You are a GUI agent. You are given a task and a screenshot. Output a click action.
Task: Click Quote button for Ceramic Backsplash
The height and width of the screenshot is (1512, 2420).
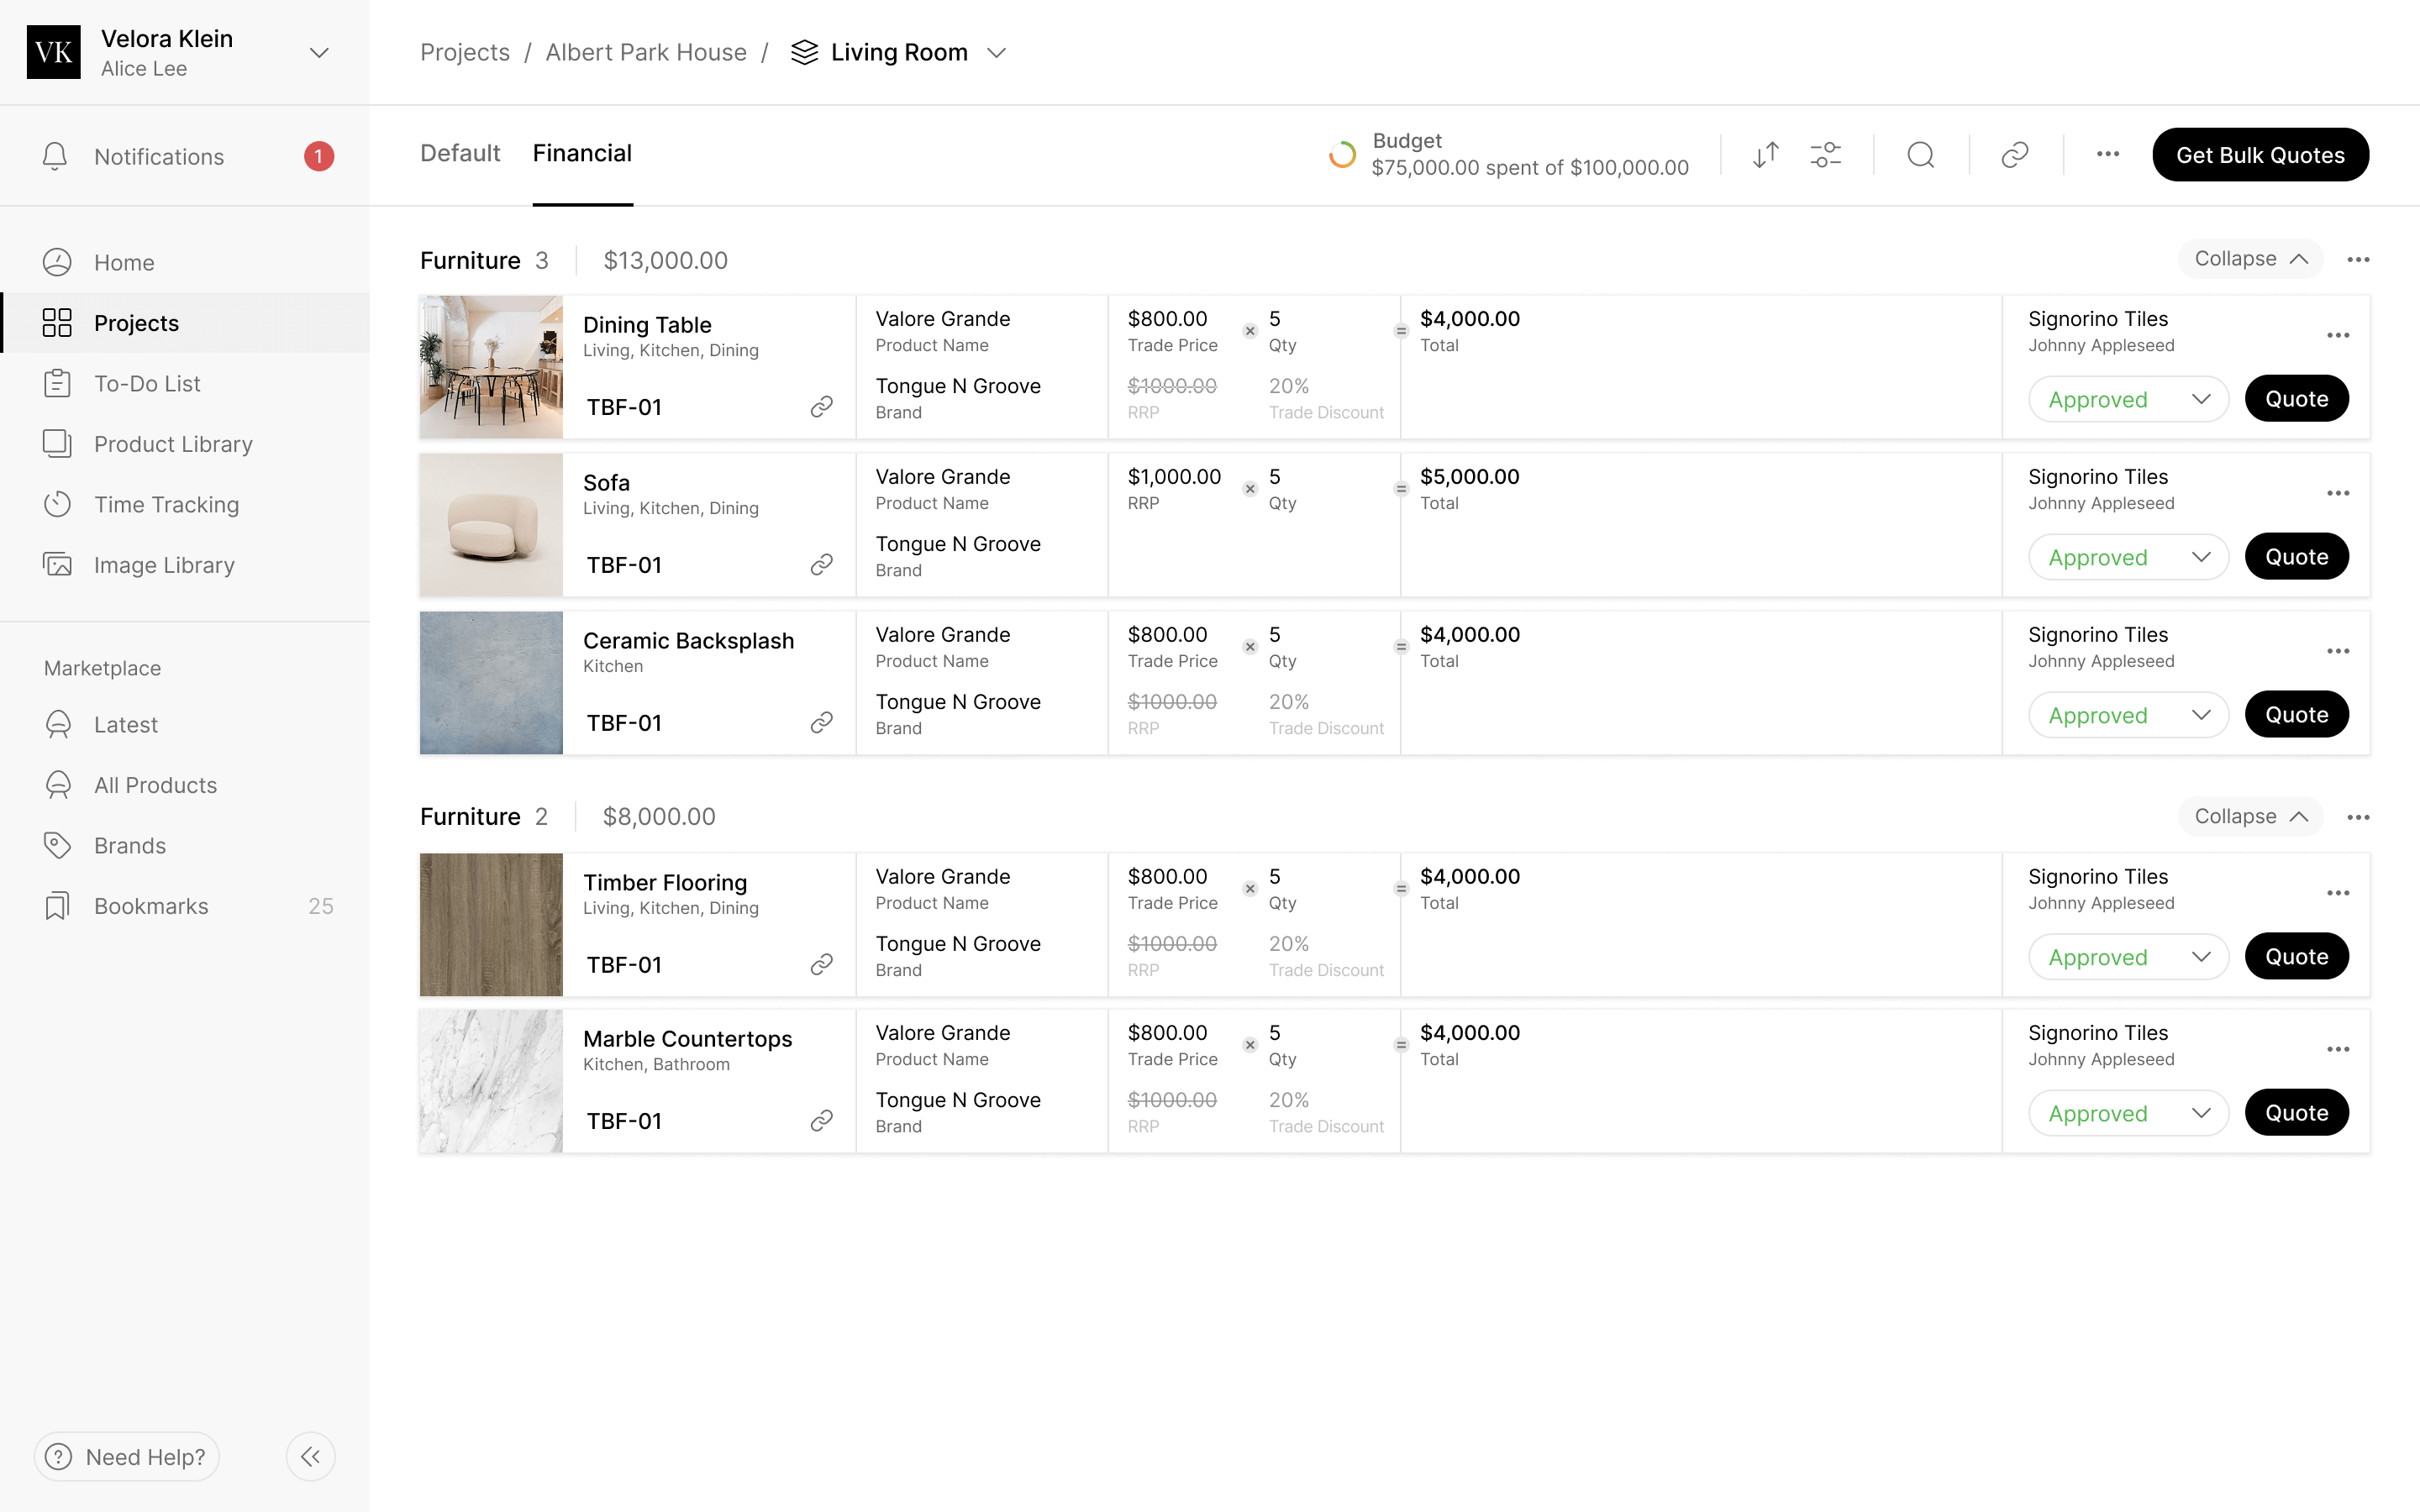pos(2296,715)
